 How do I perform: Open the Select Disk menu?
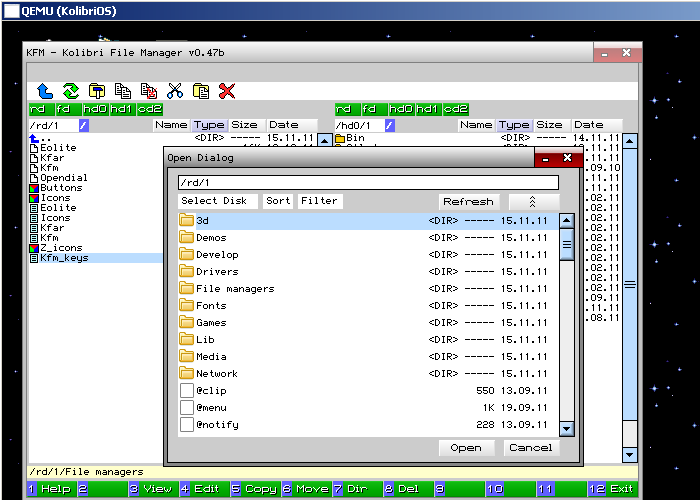click(x=213, y=201)
